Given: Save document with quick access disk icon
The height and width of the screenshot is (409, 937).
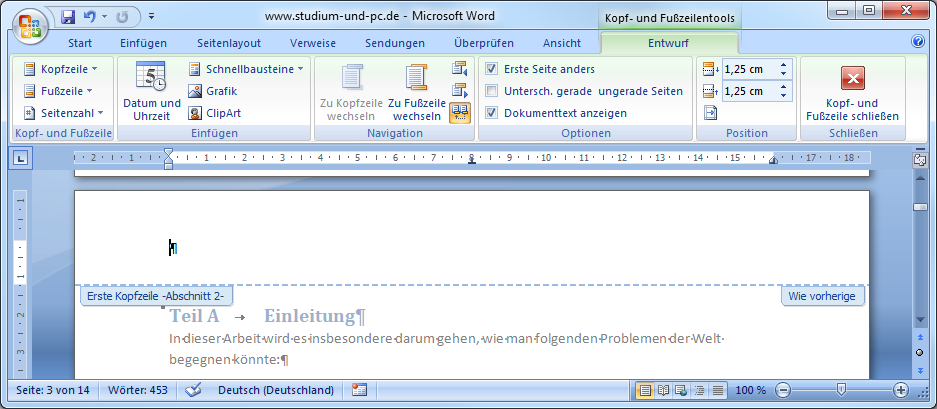Looking at the screenshot, I should point(68,16).
